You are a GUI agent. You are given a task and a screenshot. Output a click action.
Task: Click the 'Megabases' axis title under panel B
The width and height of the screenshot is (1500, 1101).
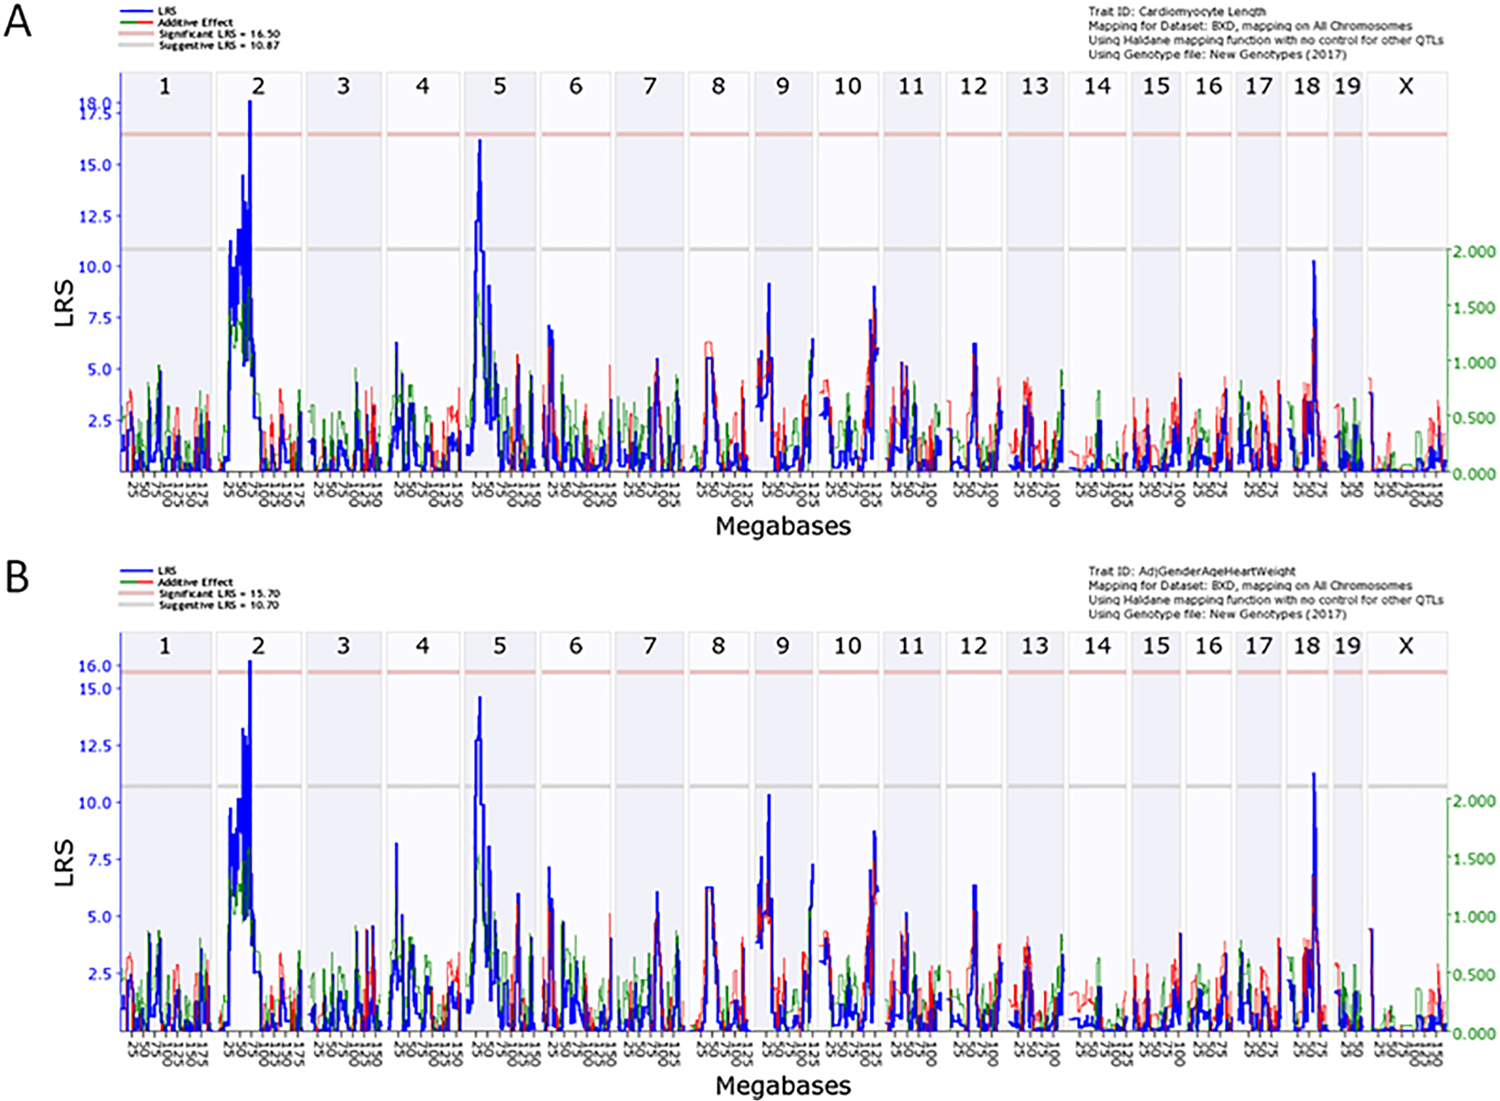coord(783,1085)
